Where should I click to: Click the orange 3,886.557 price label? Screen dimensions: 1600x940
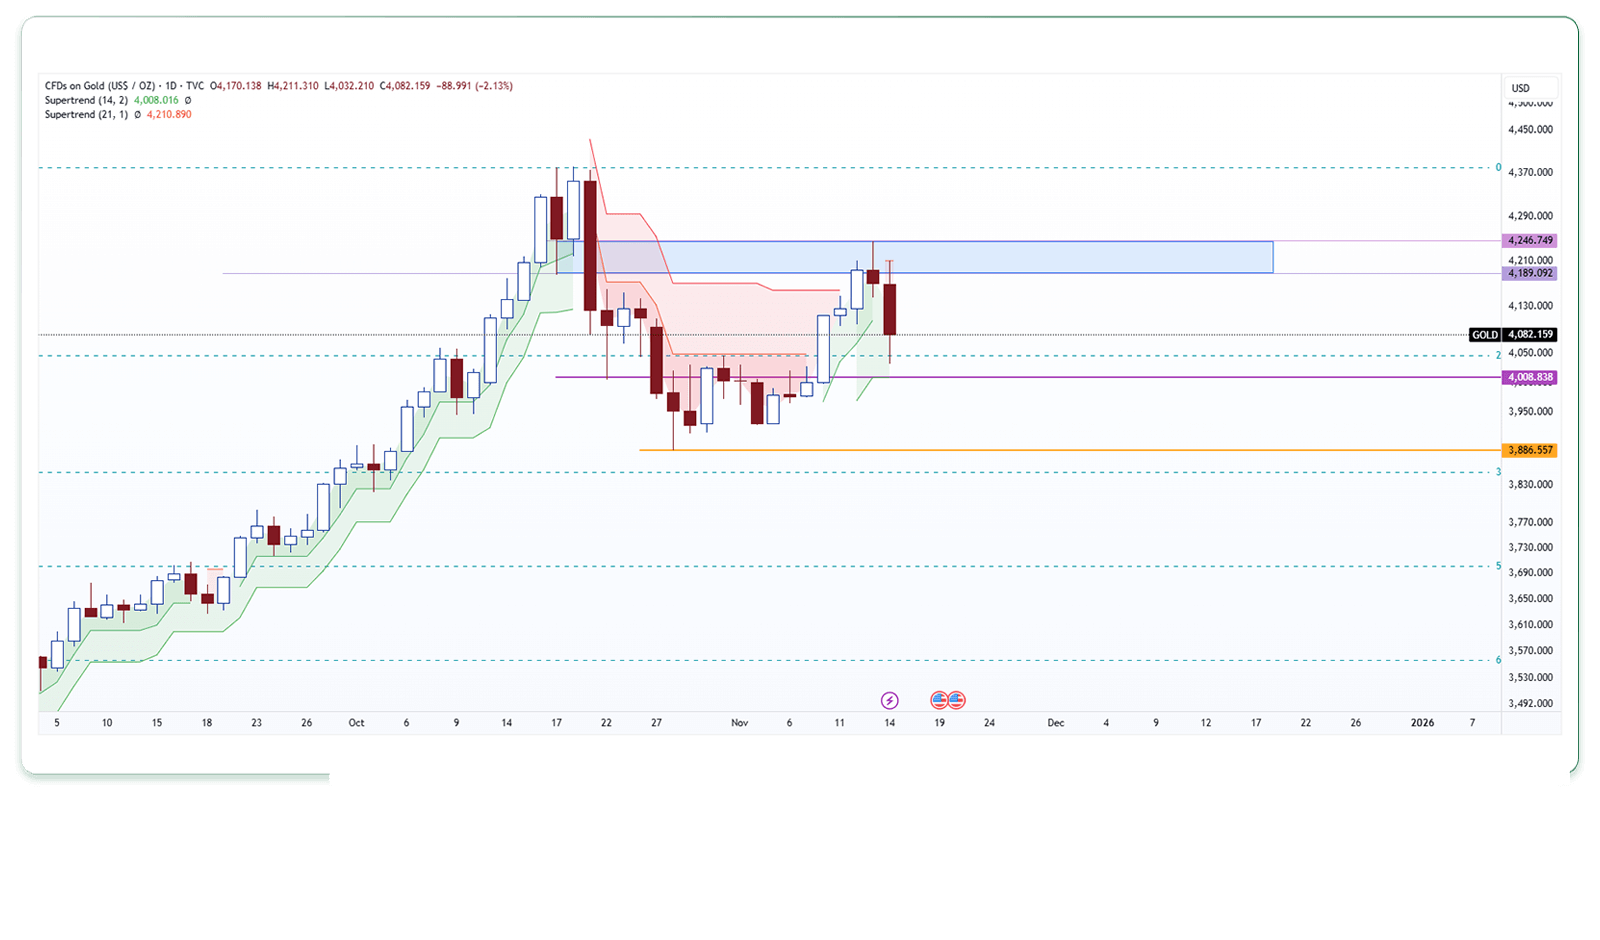point(1530,450)
